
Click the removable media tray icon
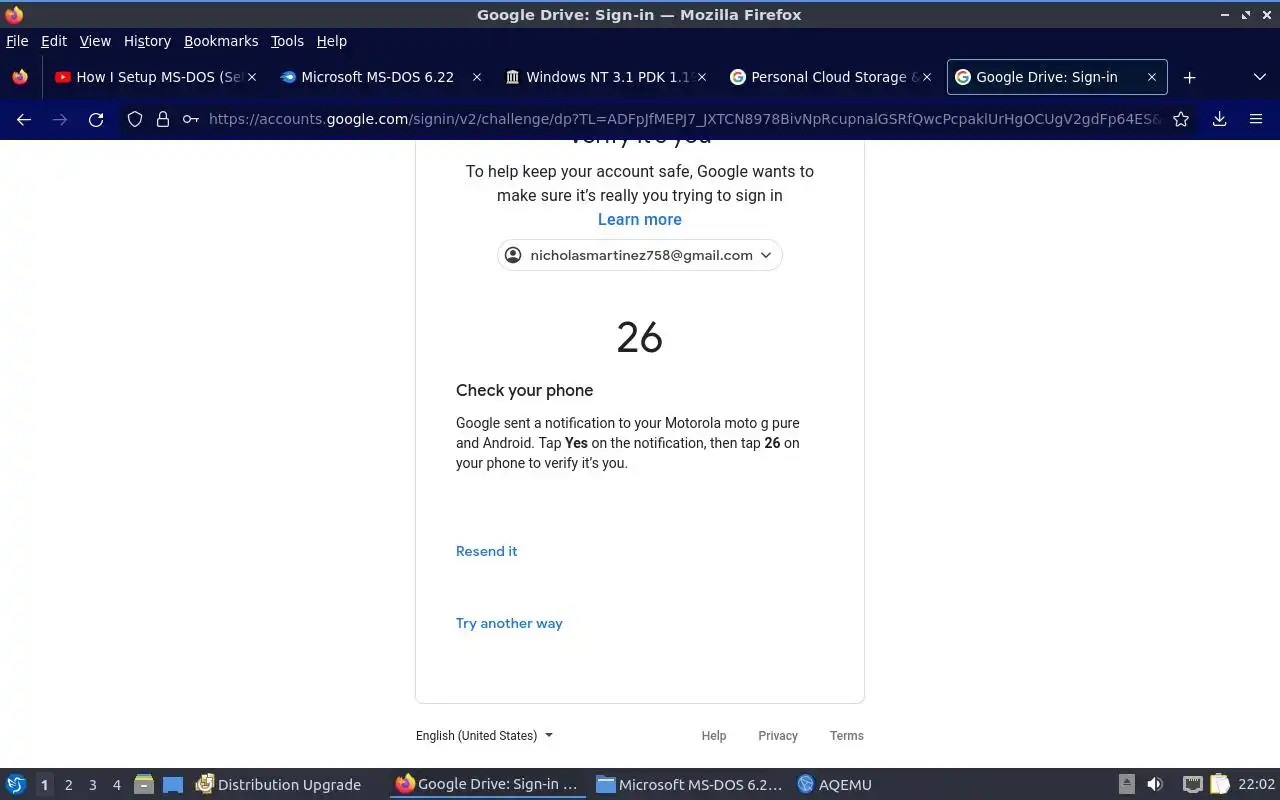tap(1127, 784)
